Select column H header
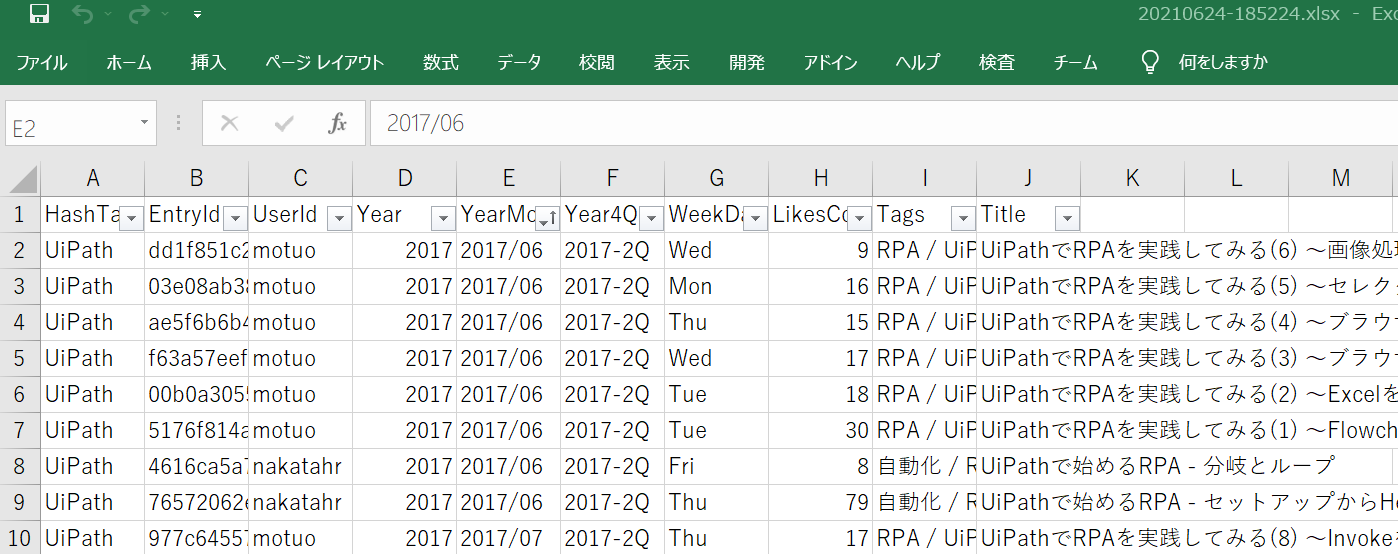Viewport: 1398px width, 554px height. [821, 179]
